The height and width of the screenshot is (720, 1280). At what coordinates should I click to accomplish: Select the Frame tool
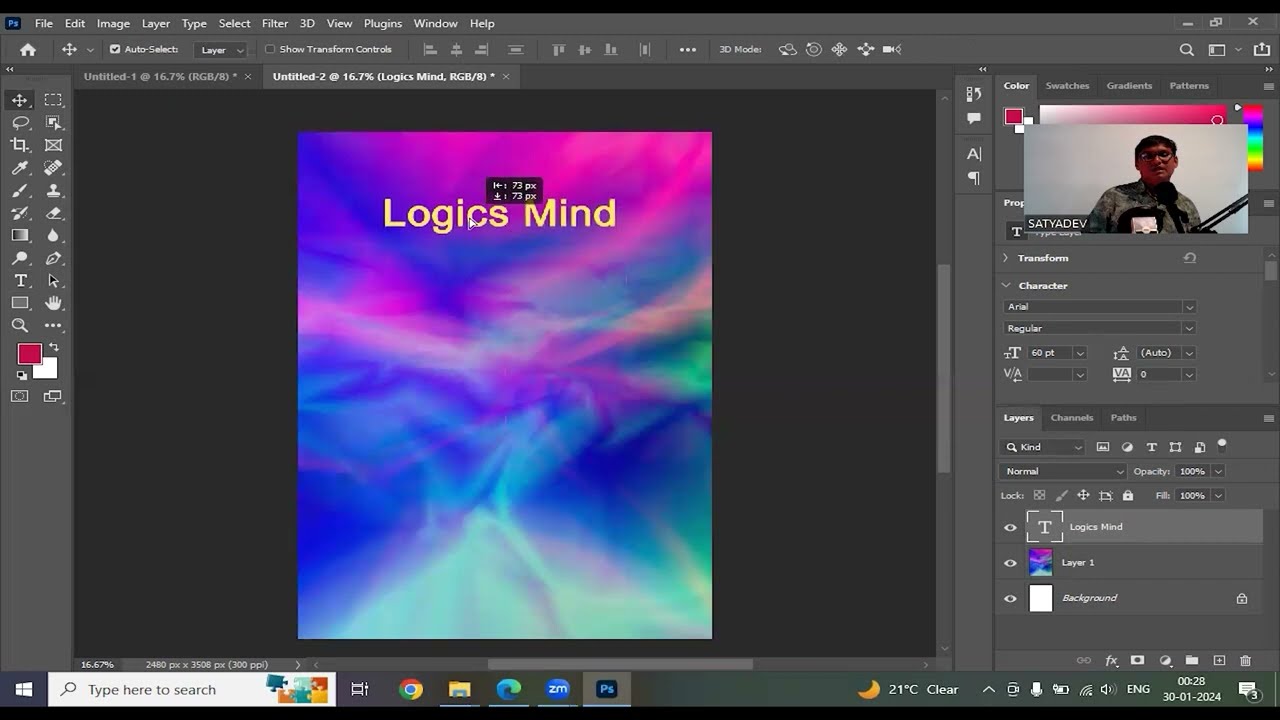(53, 145)
